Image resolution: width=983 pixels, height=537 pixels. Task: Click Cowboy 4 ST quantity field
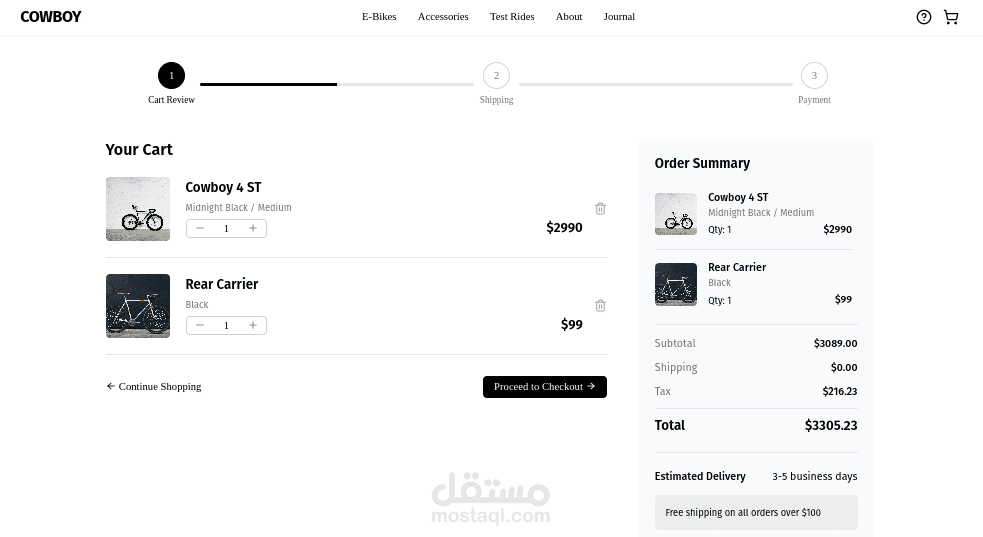pyautogui.click(x=226, y=229)
